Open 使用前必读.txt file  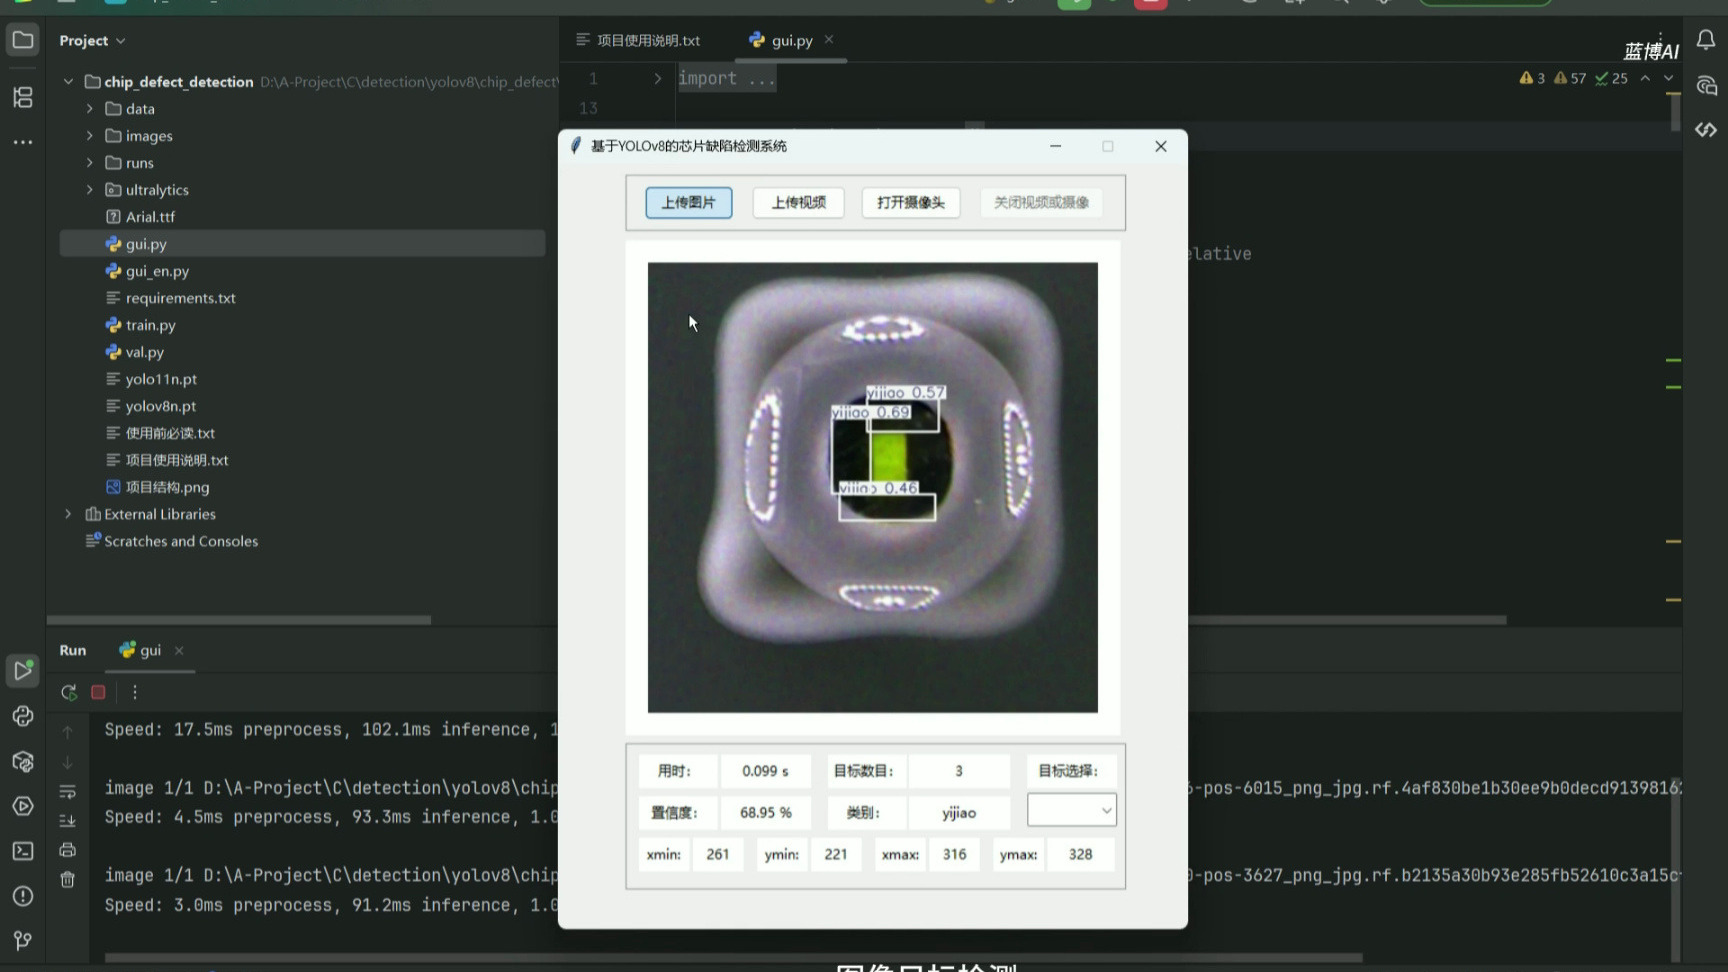click(170, 433)
